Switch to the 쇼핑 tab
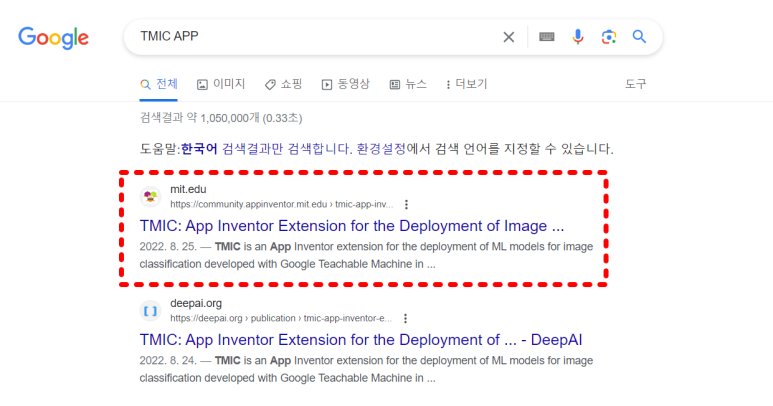This screenshot has height=406, width=773. click(x=283, y=84)
